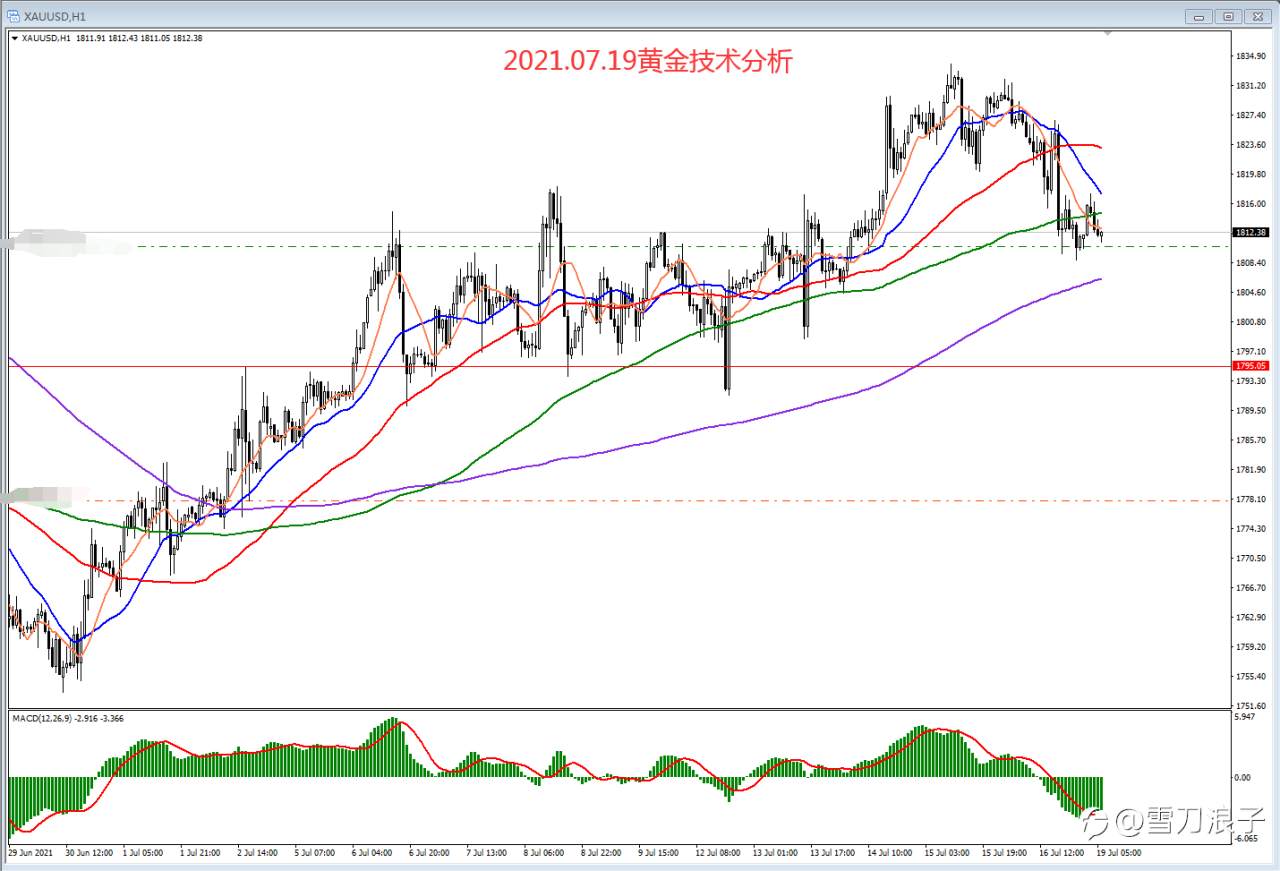1280x871 pixels.
Task: Click the 1827.40 price scale value
Action: pos(1251,115)
